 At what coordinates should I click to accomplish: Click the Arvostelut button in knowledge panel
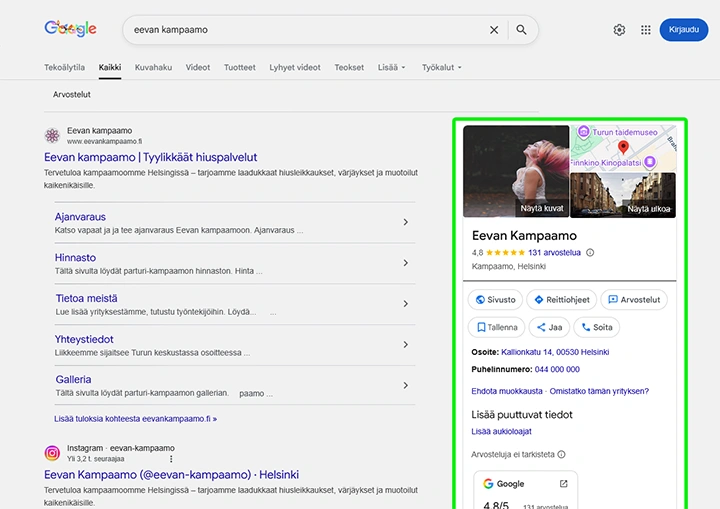(634, 300)
